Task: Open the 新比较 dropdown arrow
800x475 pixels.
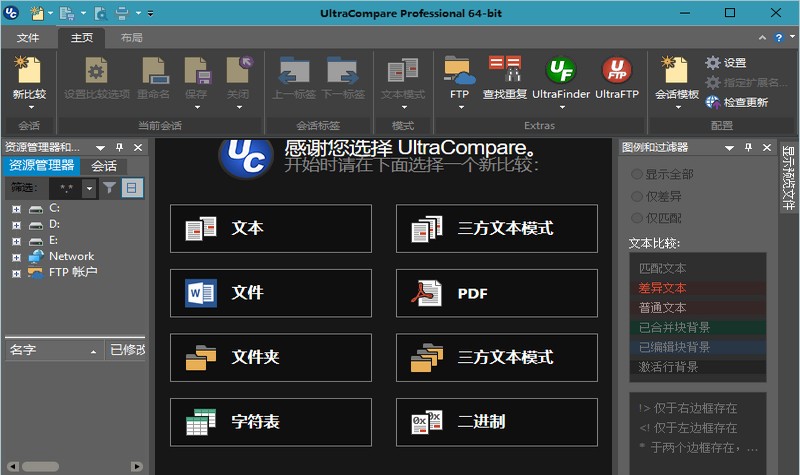Action: [x=31, y=107]
